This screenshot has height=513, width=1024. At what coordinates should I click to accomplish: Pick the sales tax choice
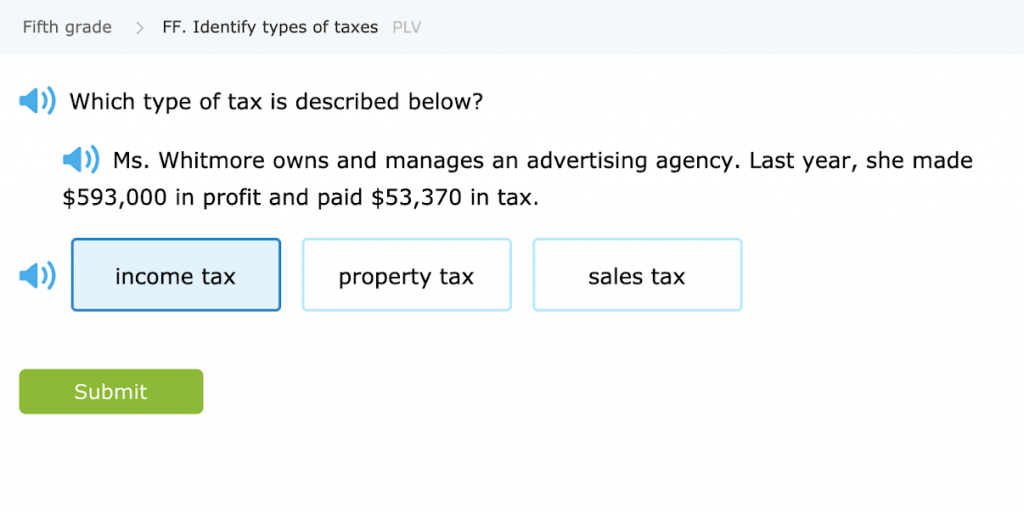tap(637, 276)
